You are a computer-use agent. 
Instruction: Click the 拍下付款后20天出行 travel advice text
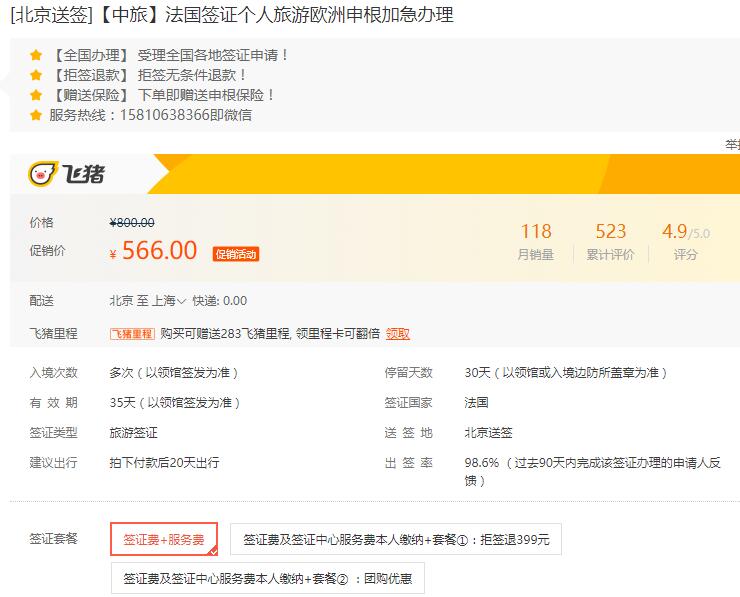164,462
